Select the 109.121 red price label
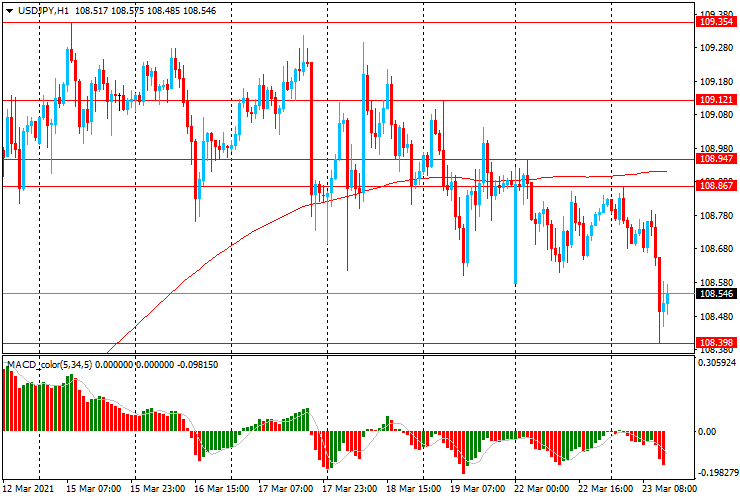740x500 pixels. (716, 100)
